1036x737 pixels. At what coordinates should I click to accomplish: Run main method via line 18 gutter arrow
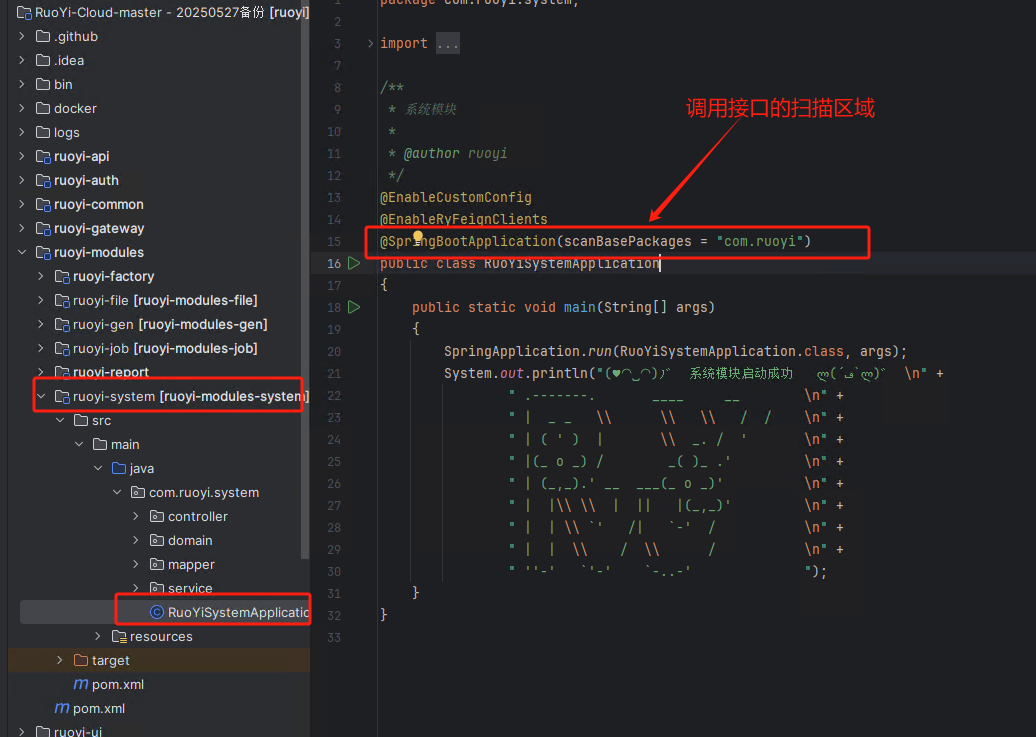355,307
